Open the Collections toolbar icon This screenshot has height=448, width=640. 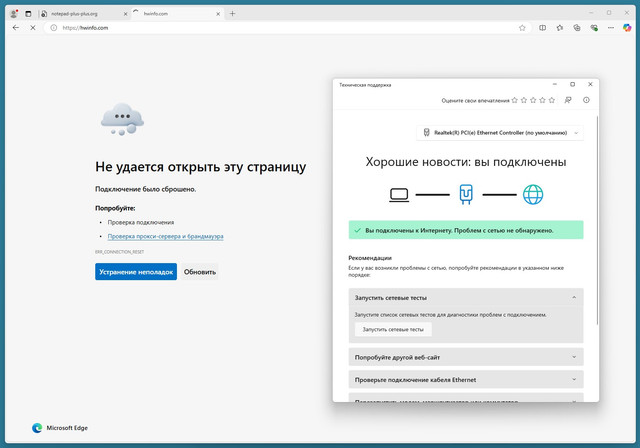pos(577,28)
